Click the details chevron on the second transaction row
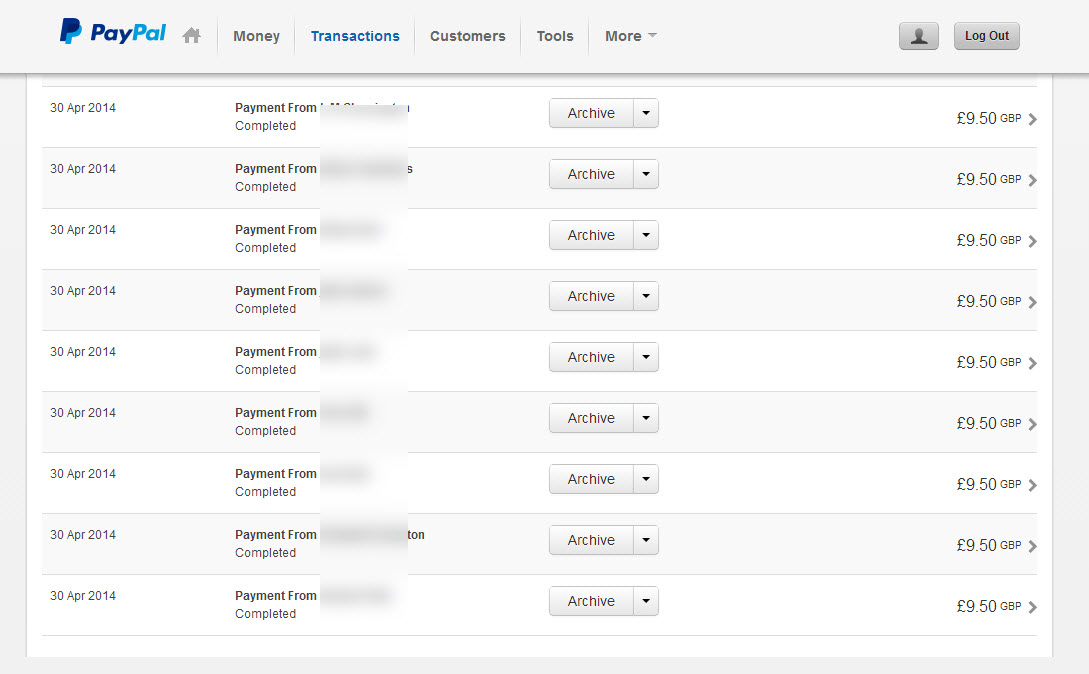The image size is (1089, 674). point(1033,180)
